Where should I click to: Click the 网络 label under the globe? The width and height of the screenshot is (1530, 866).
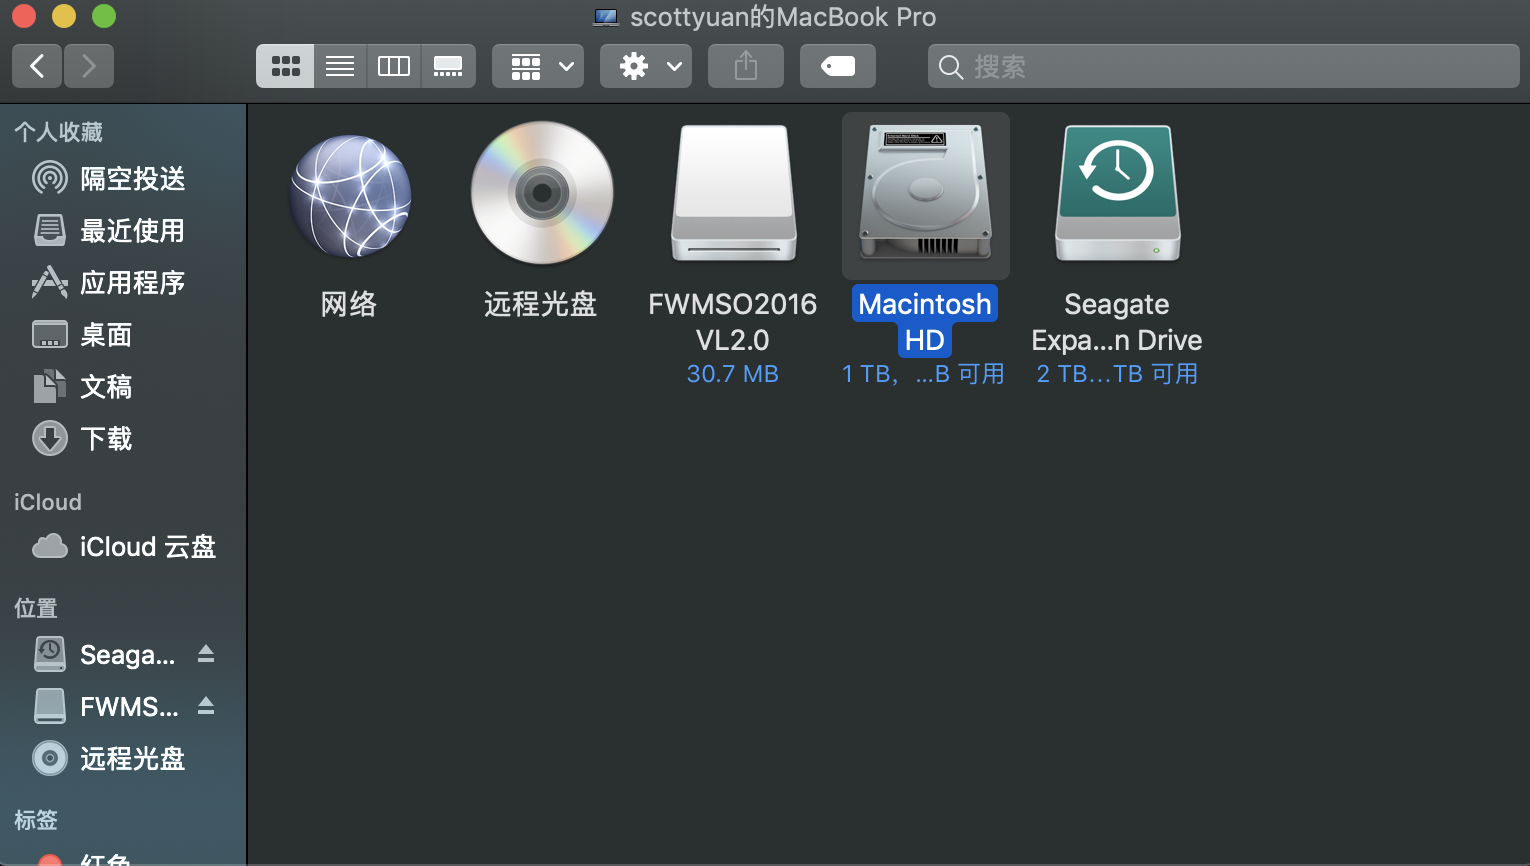[x=349, y=304]
